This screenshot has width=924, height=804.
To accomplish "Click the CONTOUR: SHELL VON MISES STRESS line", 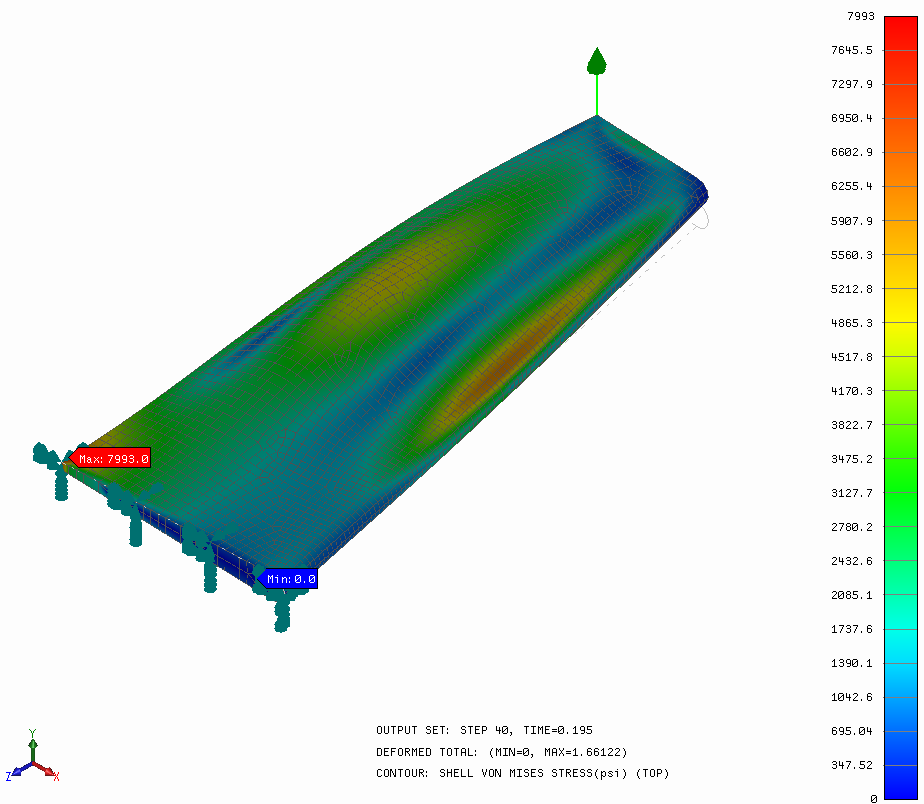I will [x=523, y=773].
